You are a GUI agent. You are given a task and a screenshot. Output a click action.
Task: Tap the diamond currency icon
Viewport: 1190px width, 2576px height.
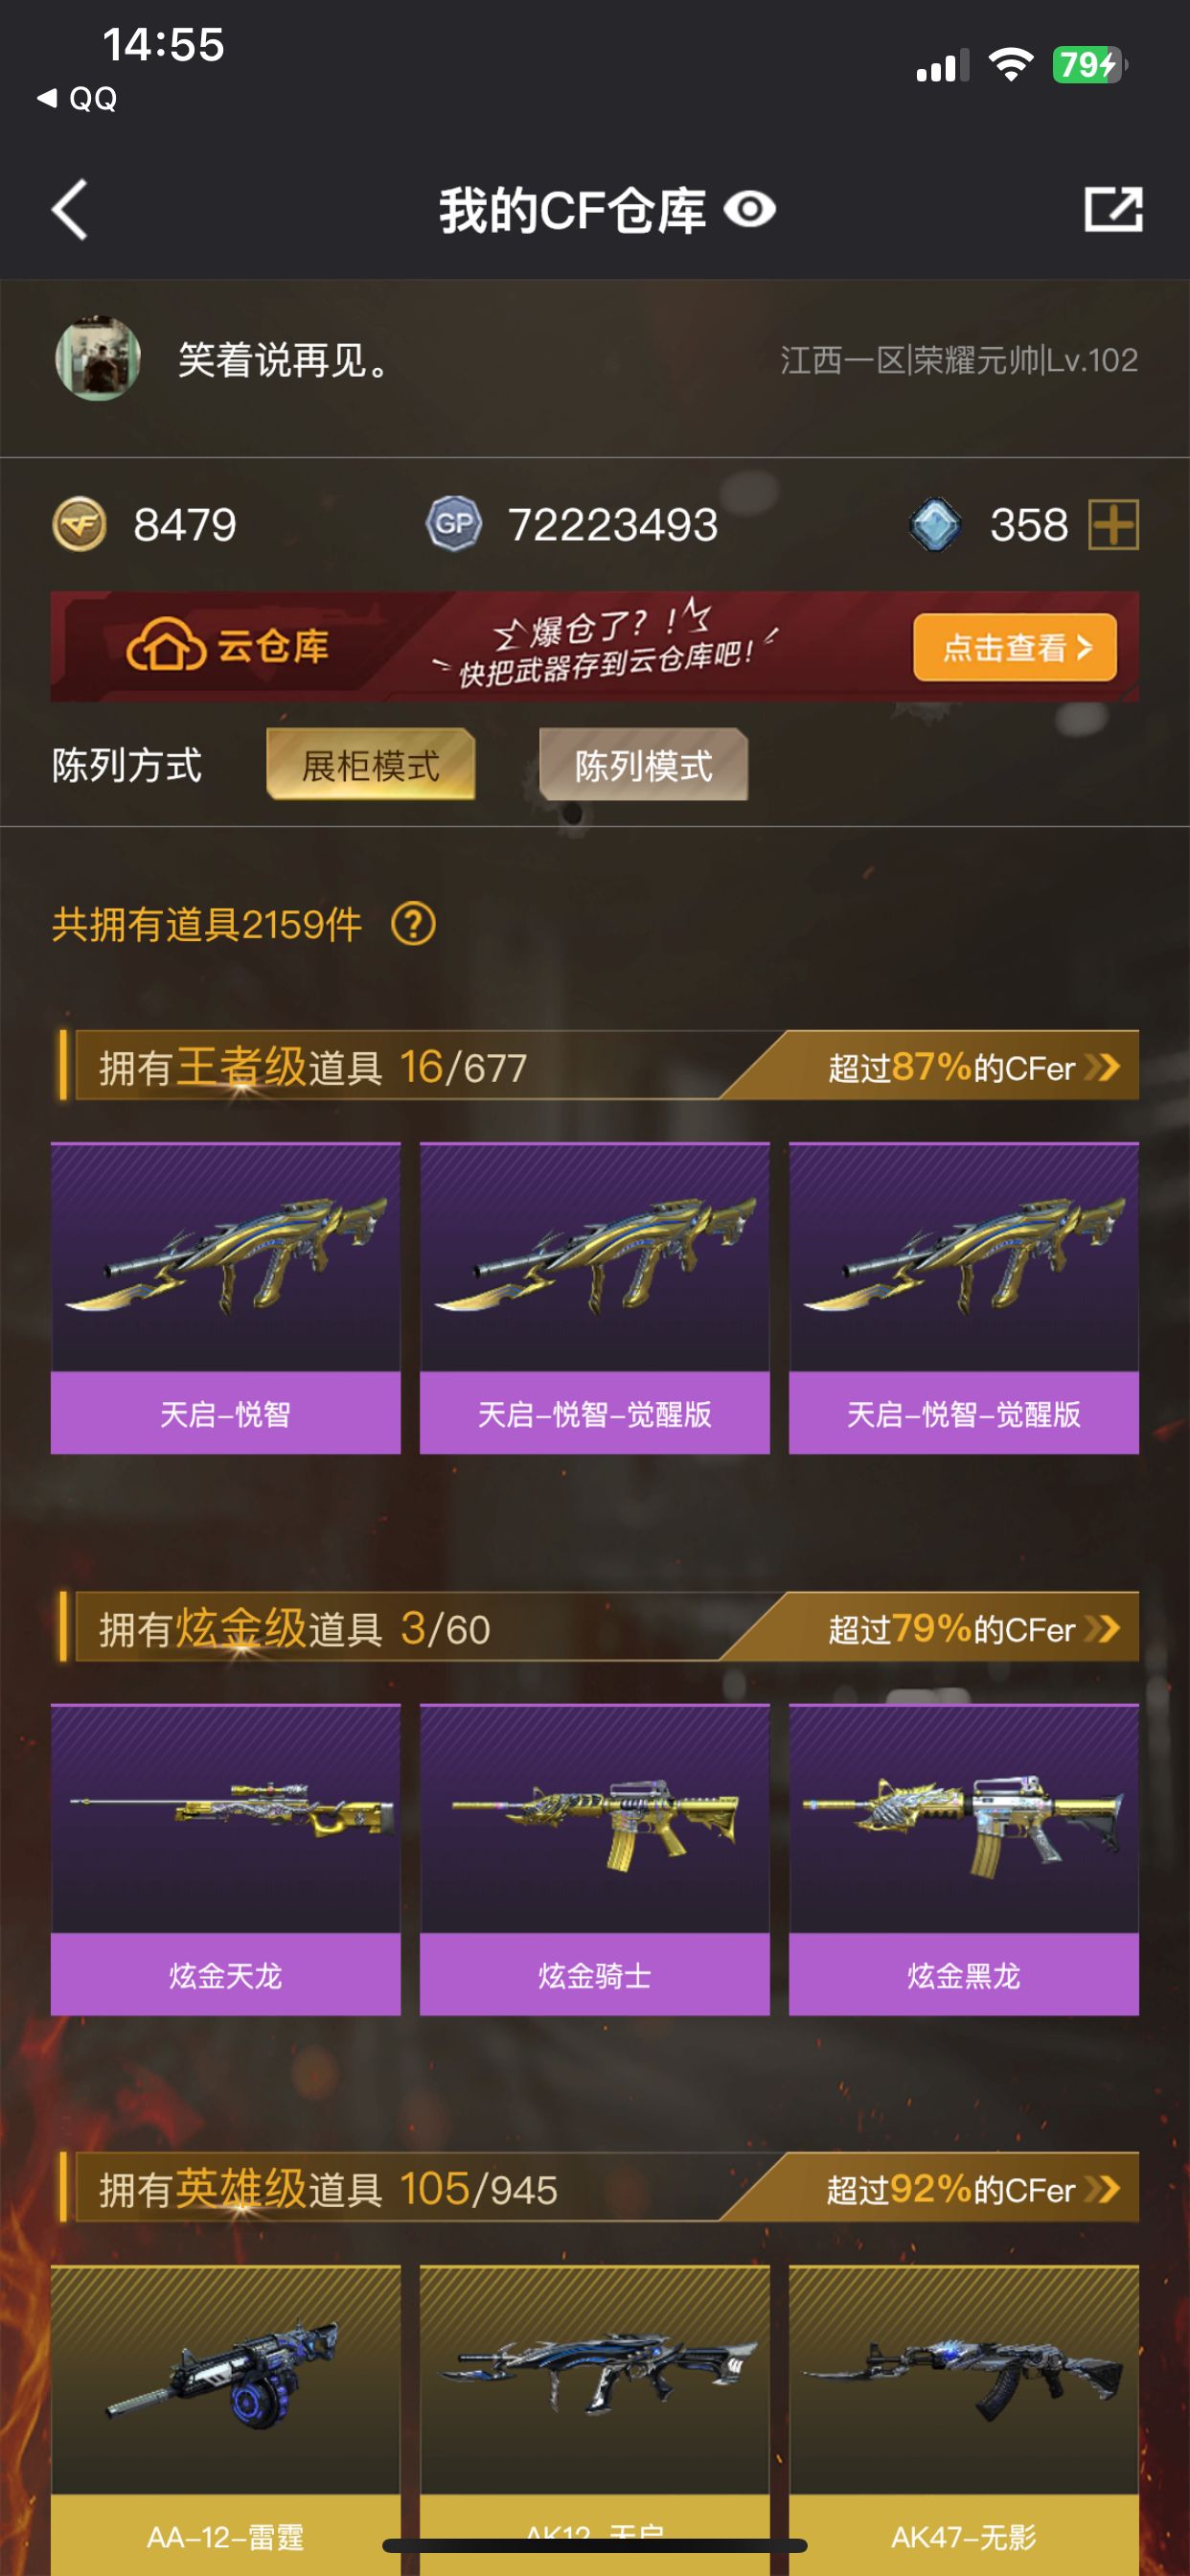(935, 525)
